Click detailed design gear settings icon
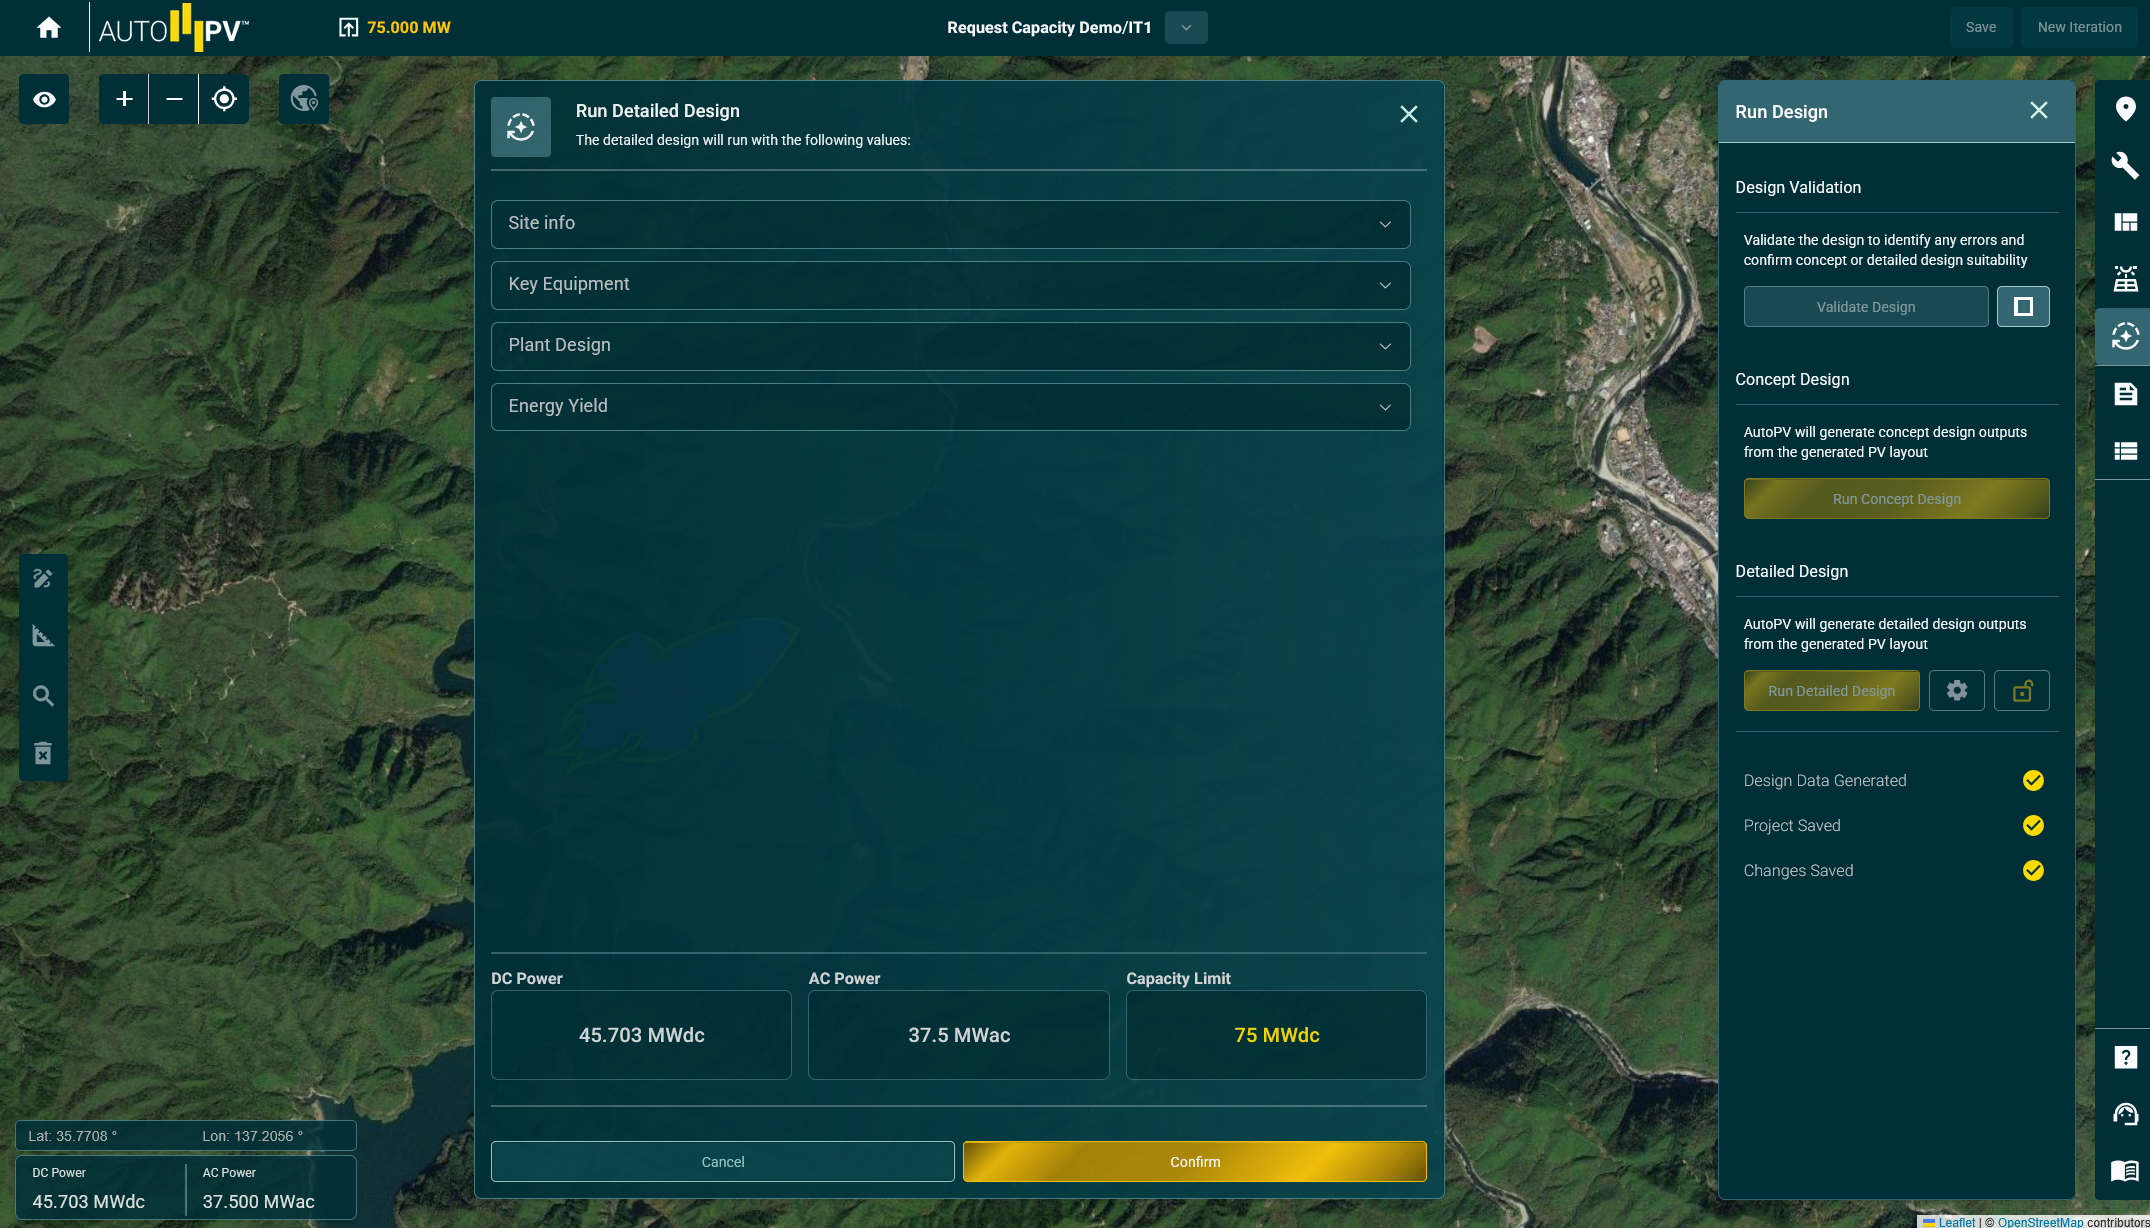 1956,691
